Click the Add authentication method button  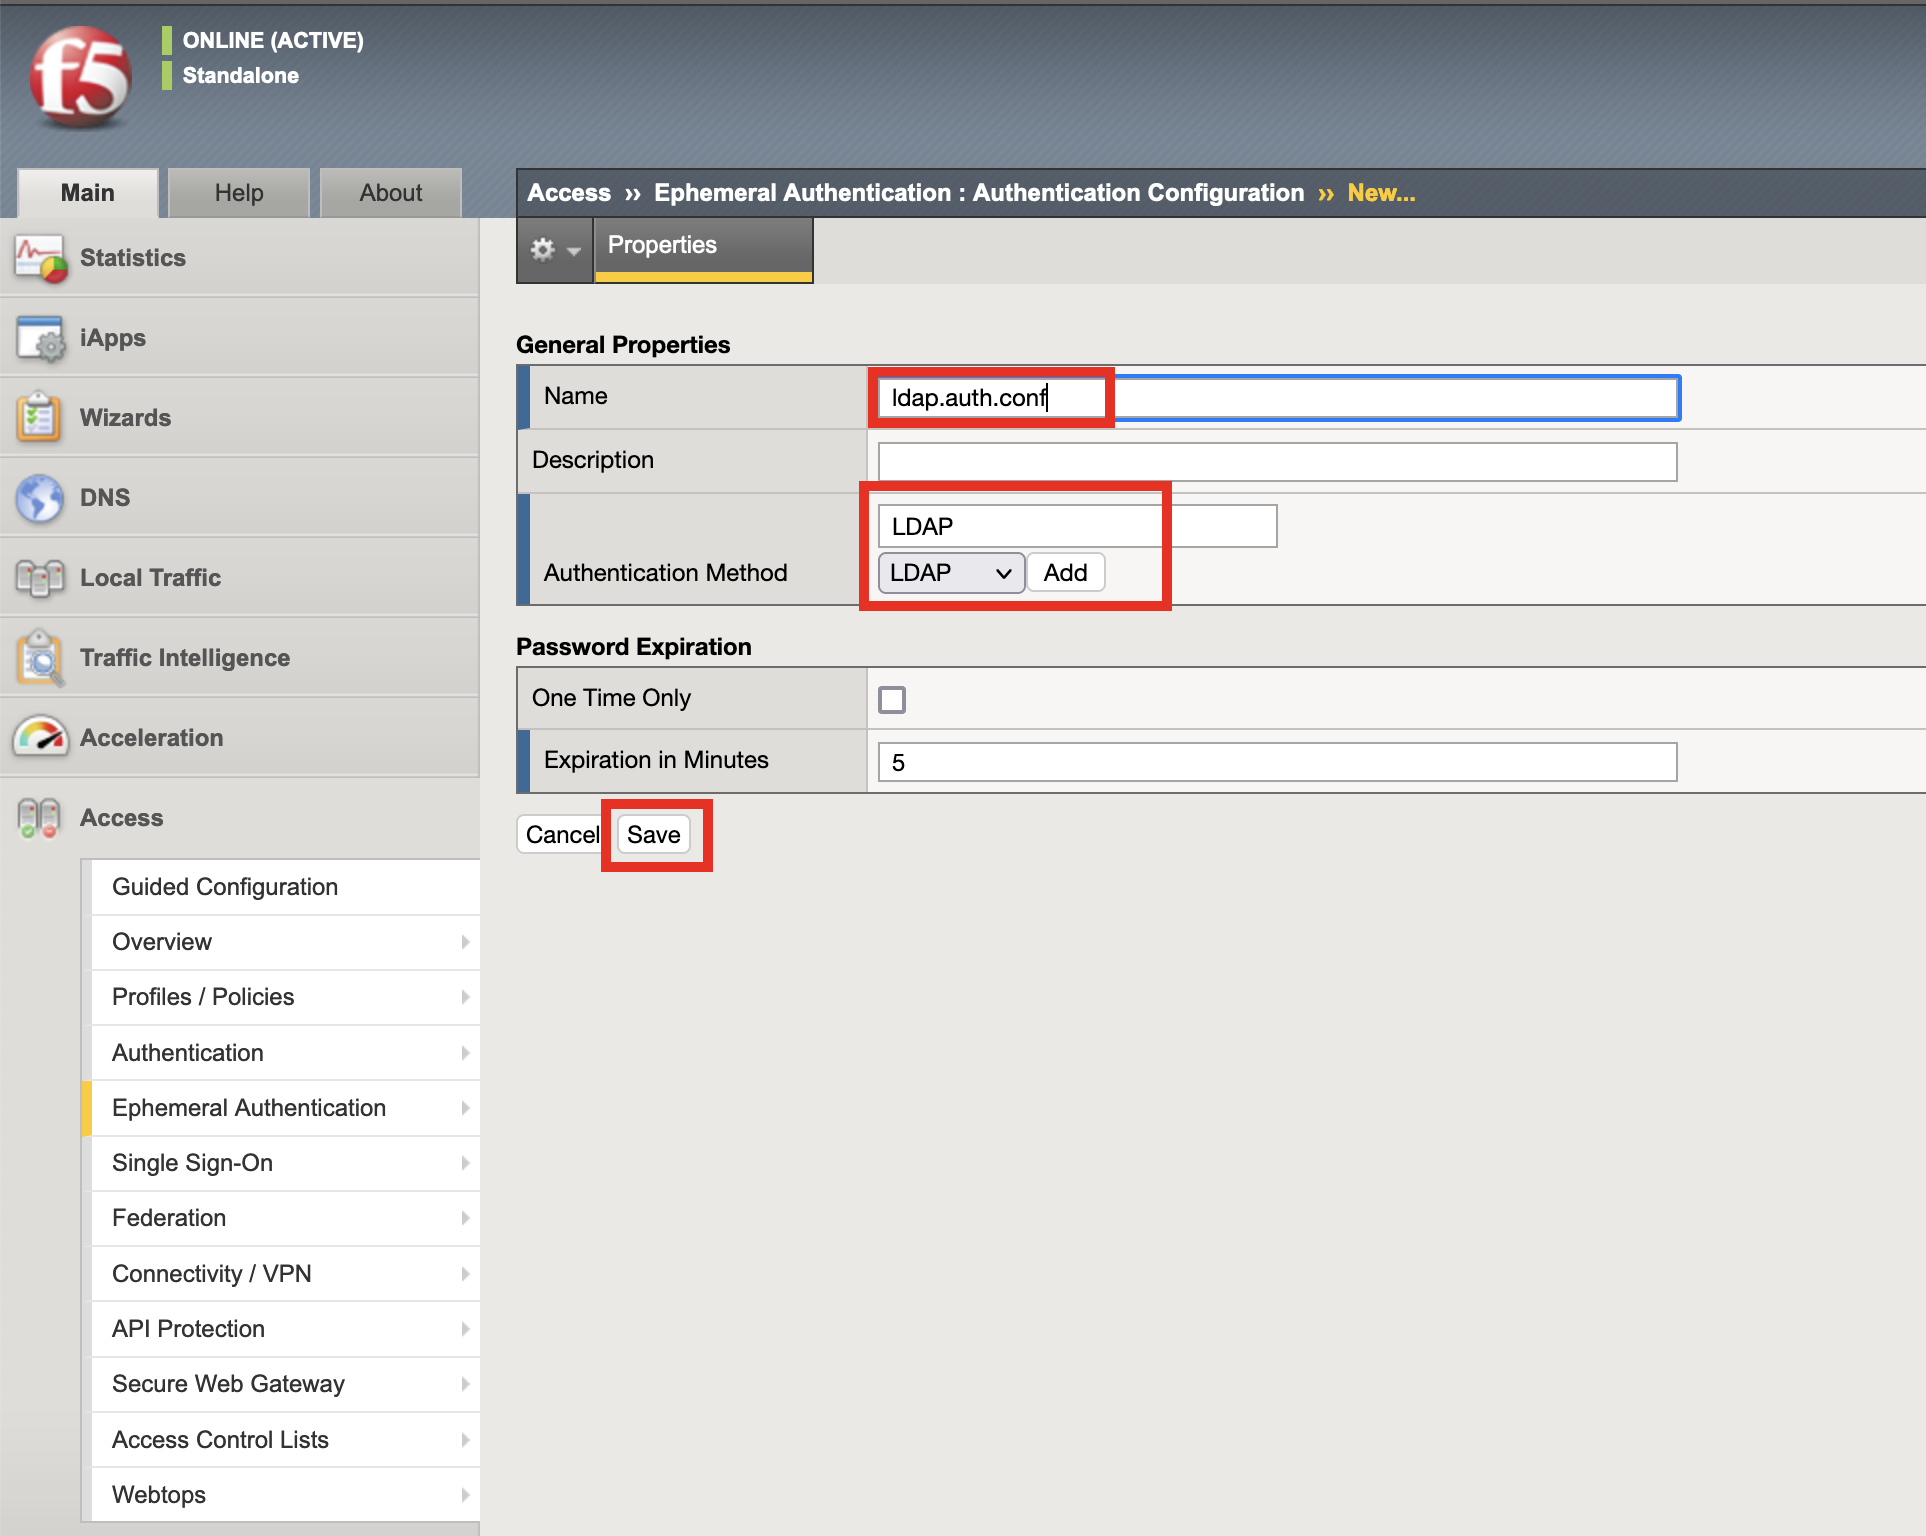pyautogui.click(x=1066, y=573)
